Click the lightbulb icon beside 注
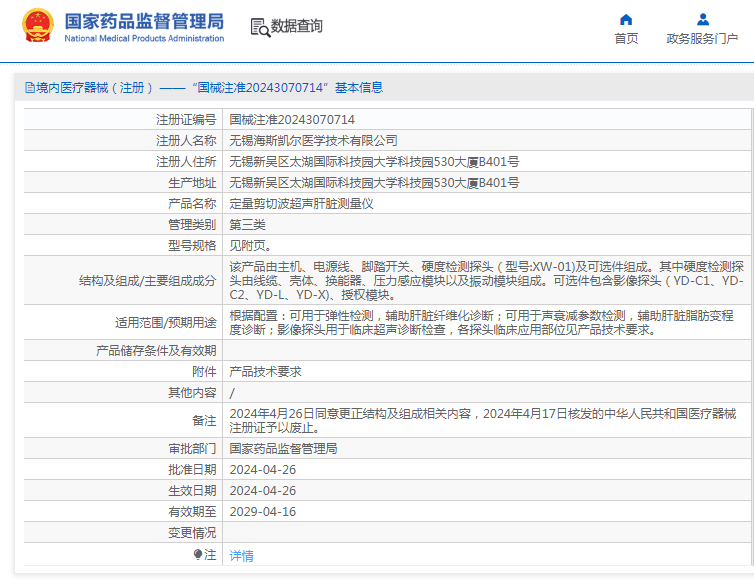This screenshot has height=580, width=754. 198,555
